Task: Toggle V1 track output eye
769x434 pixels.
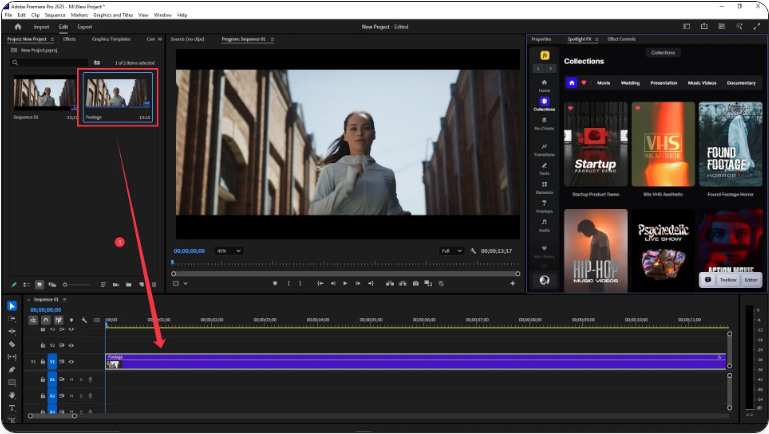Action: tap(71, 361)
